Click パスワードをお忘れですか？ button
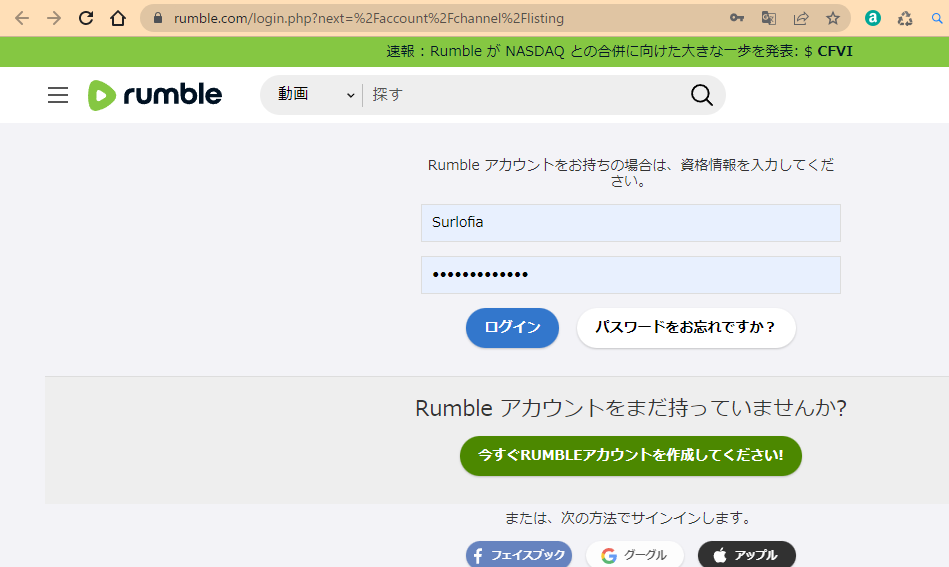This screenshot has height=567, width=949. [x=686, y=327]
